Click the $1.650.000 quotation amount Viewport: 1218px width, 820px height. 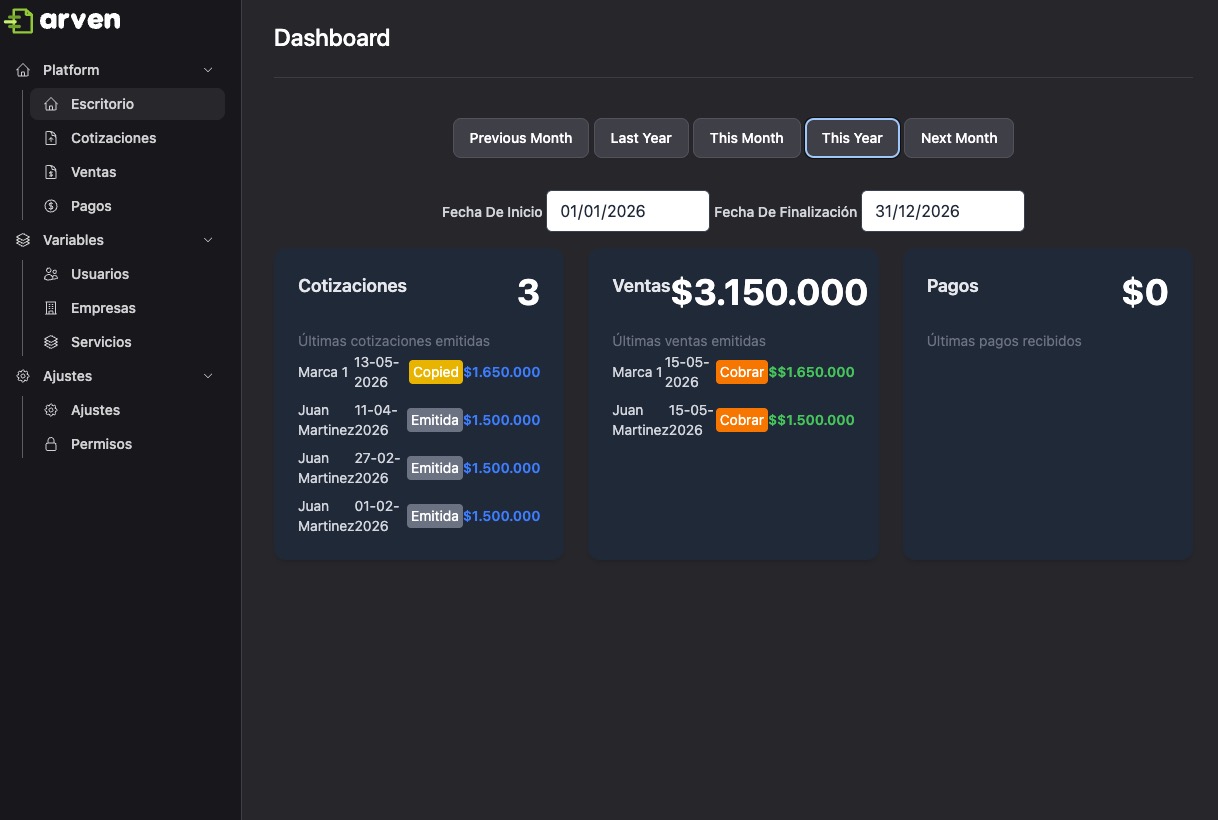pyautogui.click(x=502, y=372)
